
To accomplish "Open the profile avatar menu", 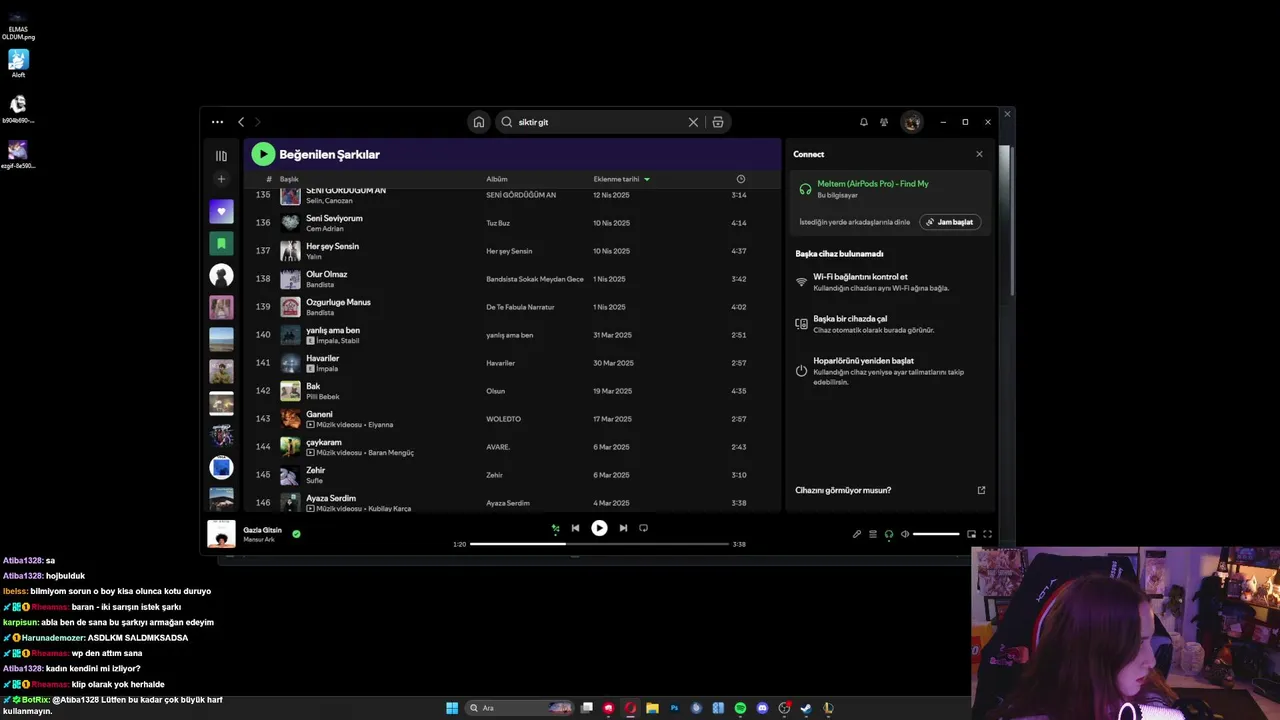I will pyautogui.click(x=911, y=122).
